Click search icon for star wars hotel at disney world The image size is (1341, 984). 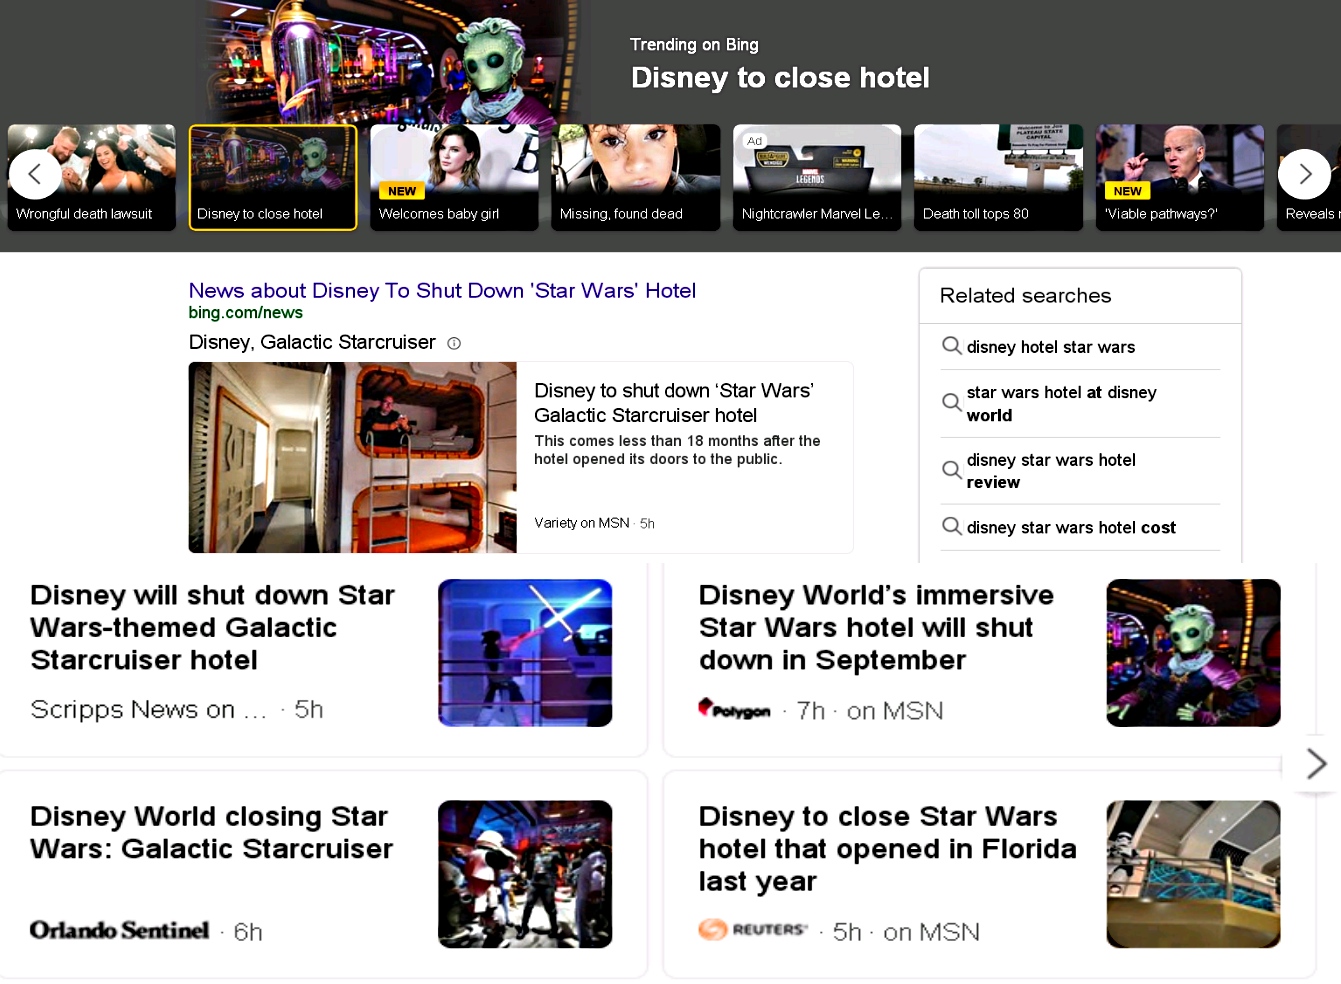tap(952, 403)
